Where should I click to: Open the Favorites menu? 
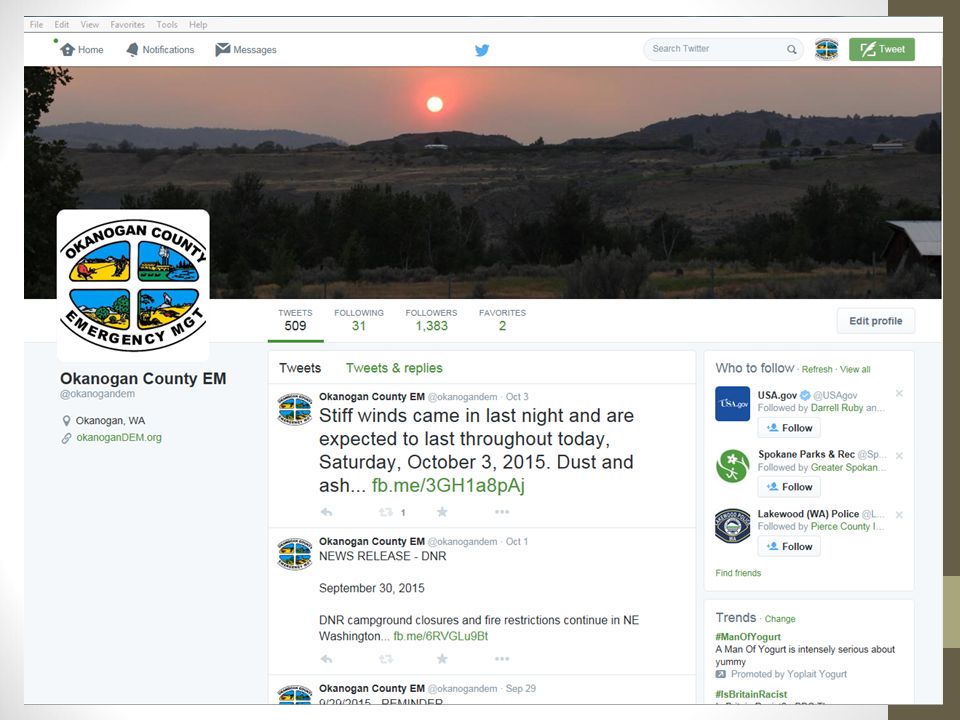(127, 24)
